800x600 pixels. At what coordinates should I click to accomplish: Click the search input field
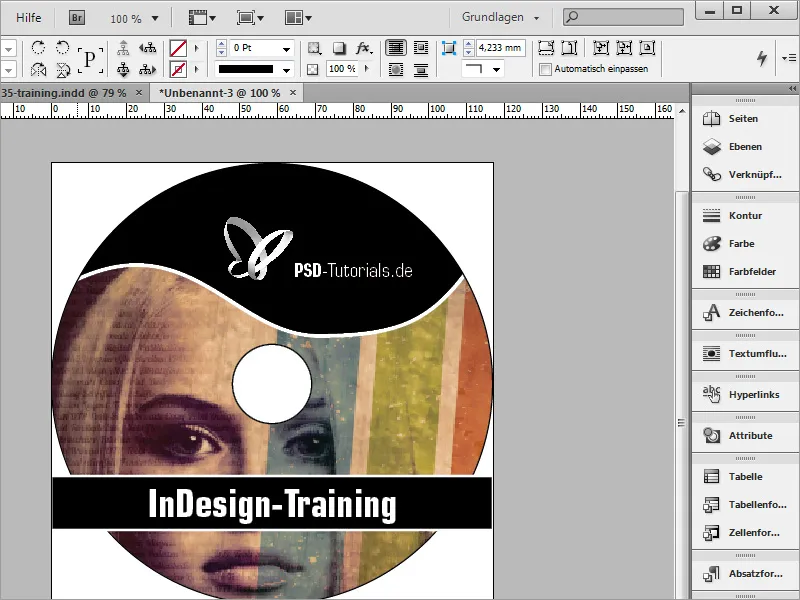click(623, 17)
